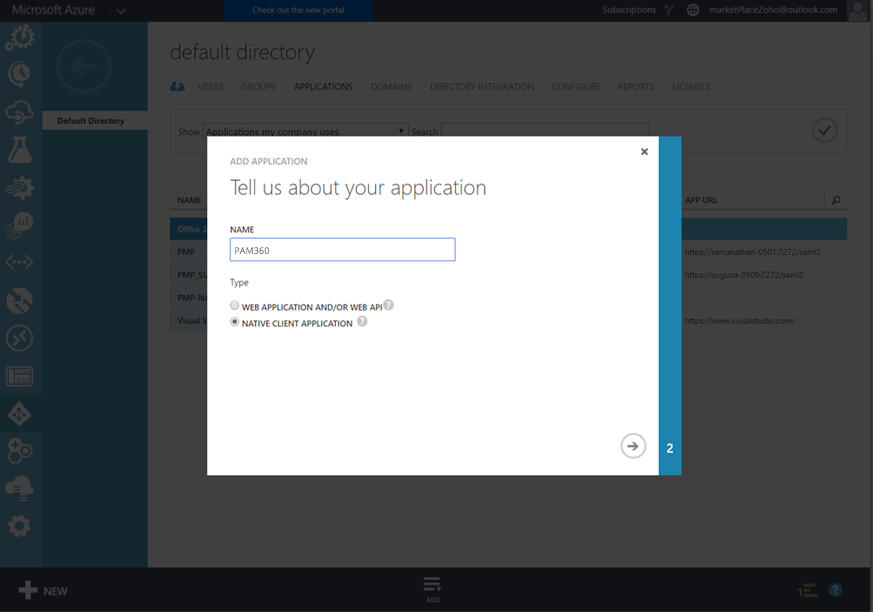
Task: Open the RemoteApp circle sidebar icon
Action: [x=19, y=338]
